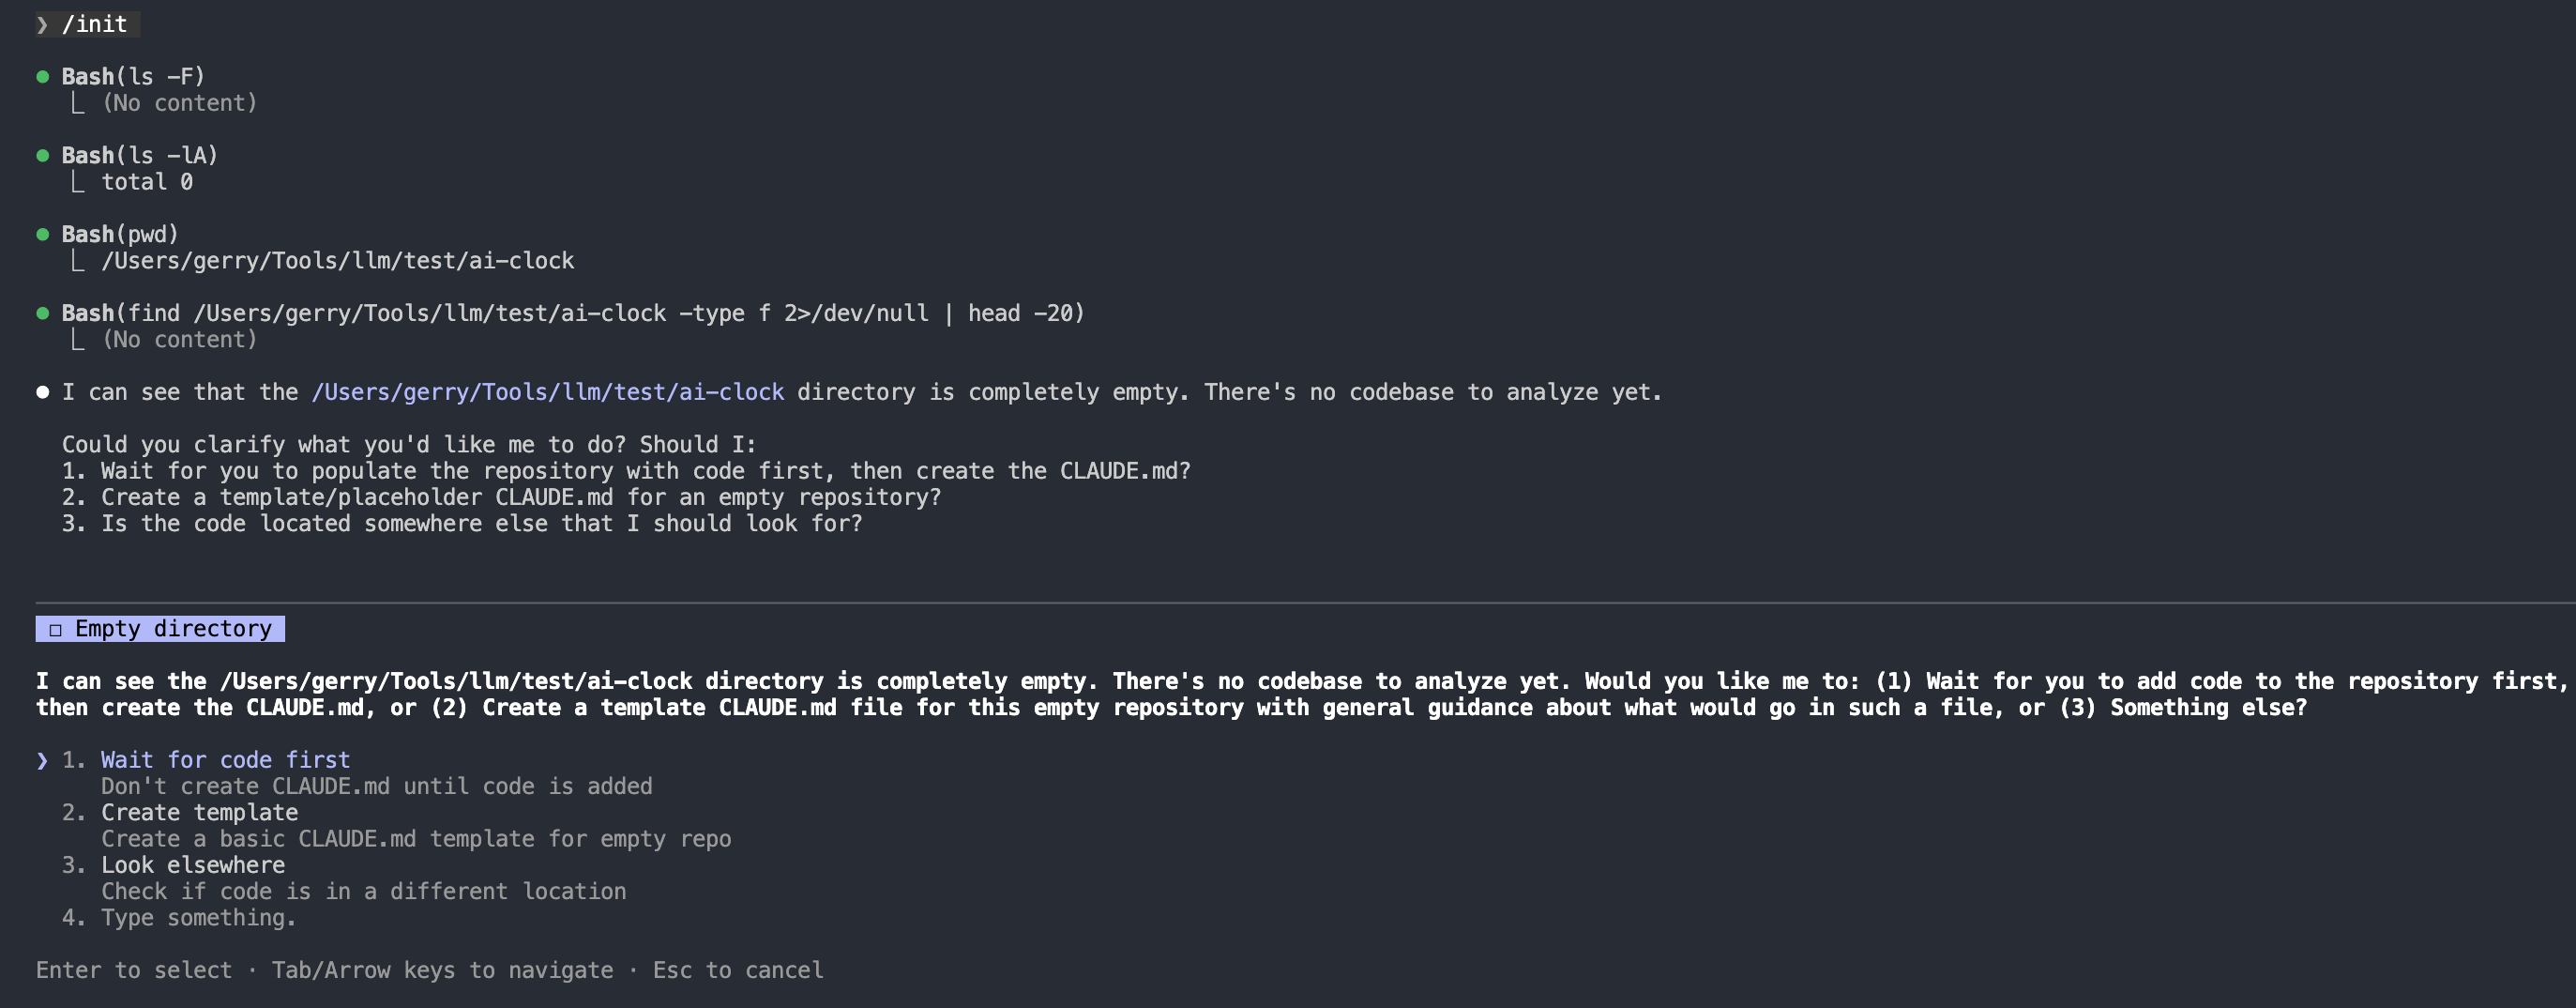2576x1008 pixels.
Task: Click the white bullet before "I can see that"
Action: click(x=43, y=392)
